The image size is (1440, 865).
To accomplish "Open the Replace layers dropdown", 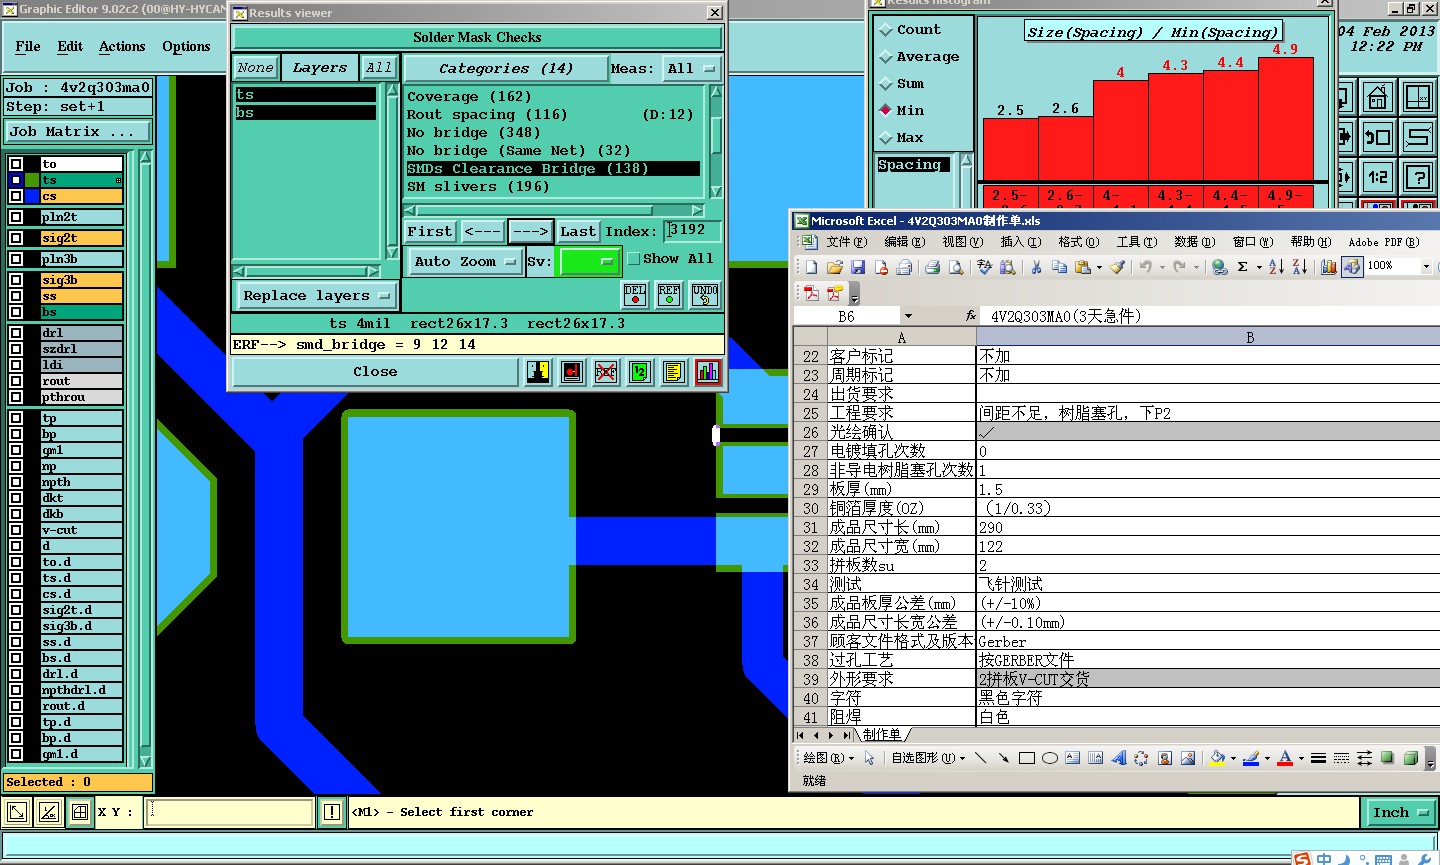I will [316, 296].
